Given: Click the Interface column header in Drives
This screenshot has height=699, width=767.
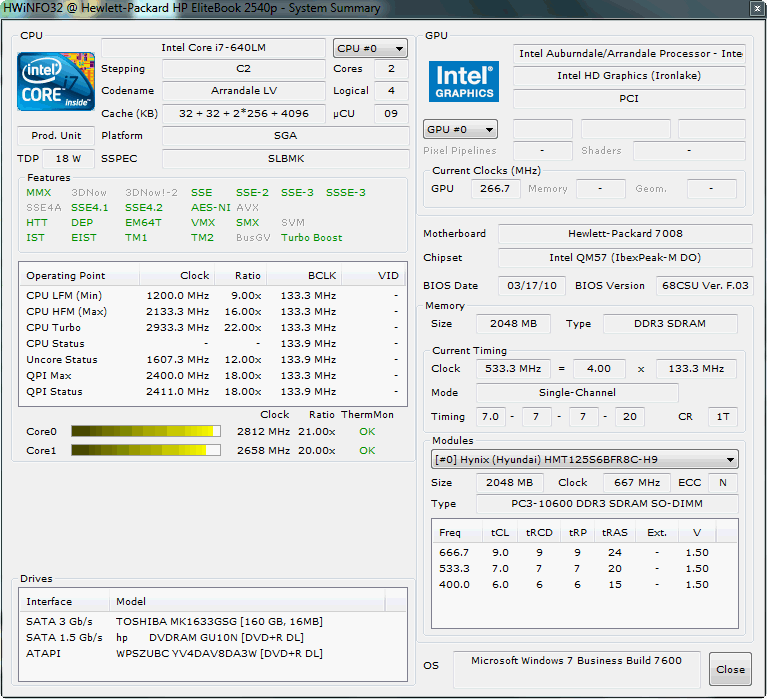Looking at the screenshot, I should coord(65,601).
